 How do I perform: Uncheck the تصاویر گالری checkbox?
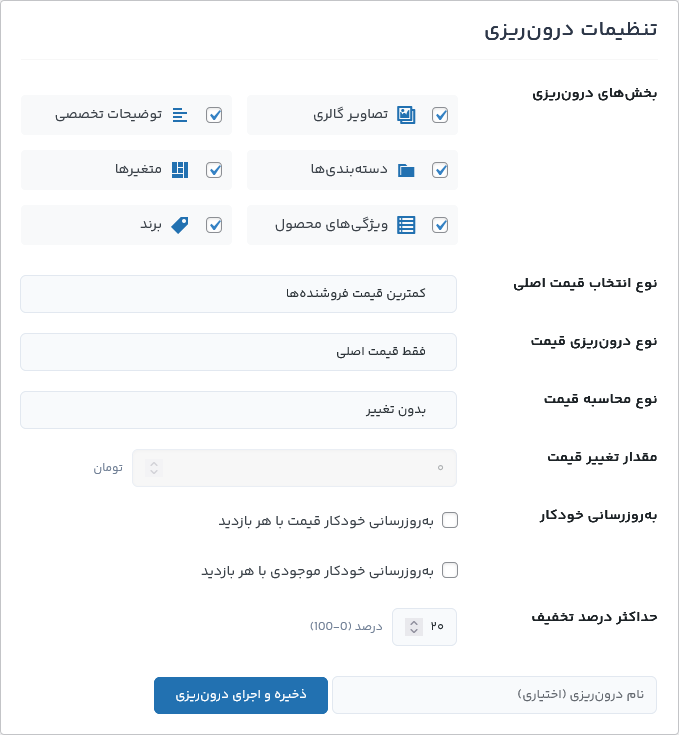coord(440,115)
